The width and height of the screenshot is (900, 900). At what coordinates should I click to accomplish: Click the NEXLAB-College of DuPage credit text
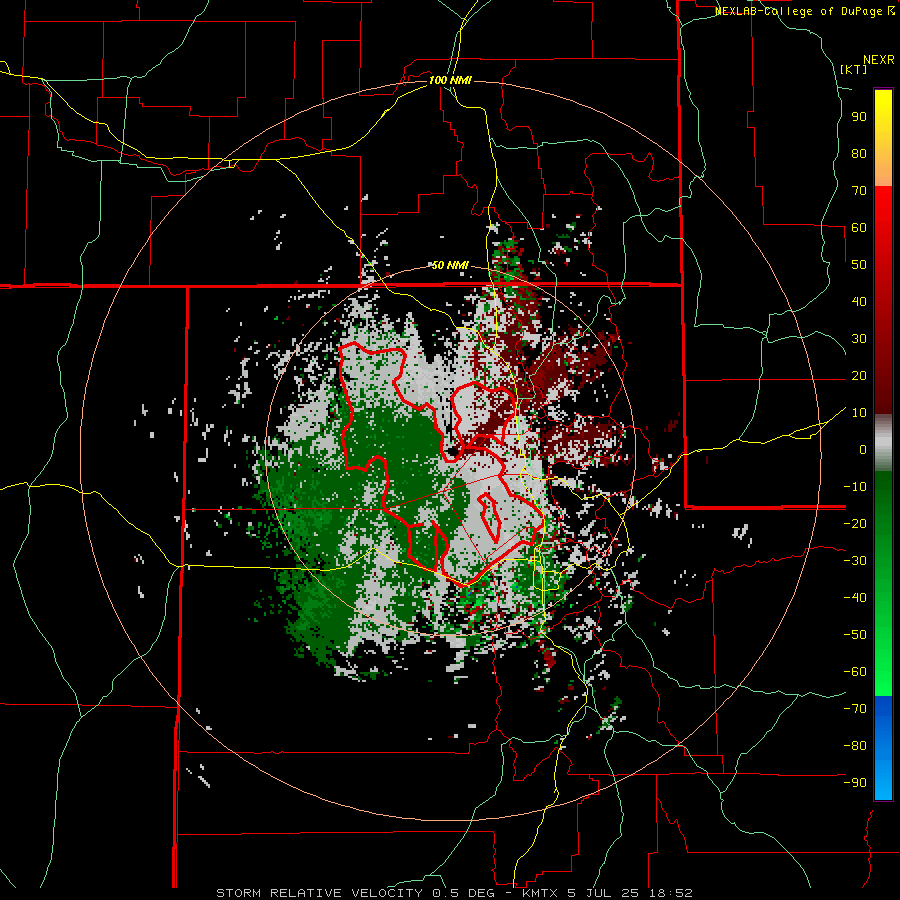[801, 11]
